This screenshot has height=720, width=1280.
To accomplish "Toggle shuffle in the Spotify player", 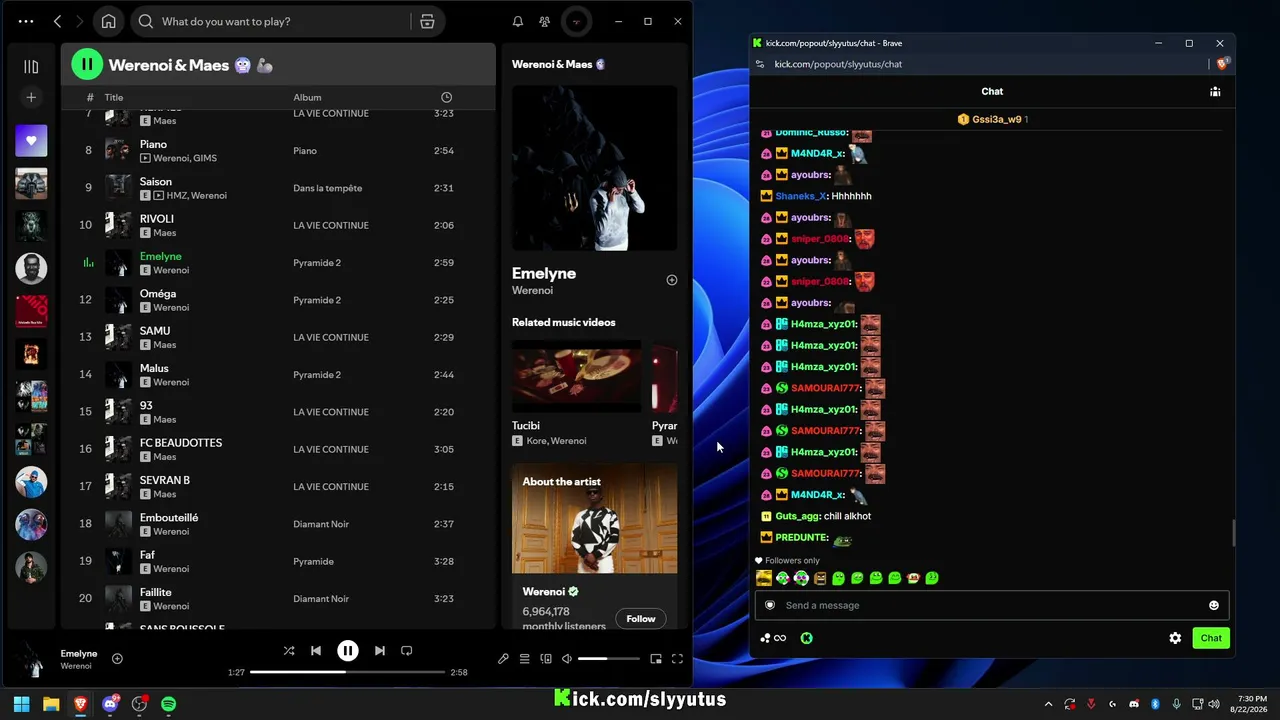I will (289, 651).
